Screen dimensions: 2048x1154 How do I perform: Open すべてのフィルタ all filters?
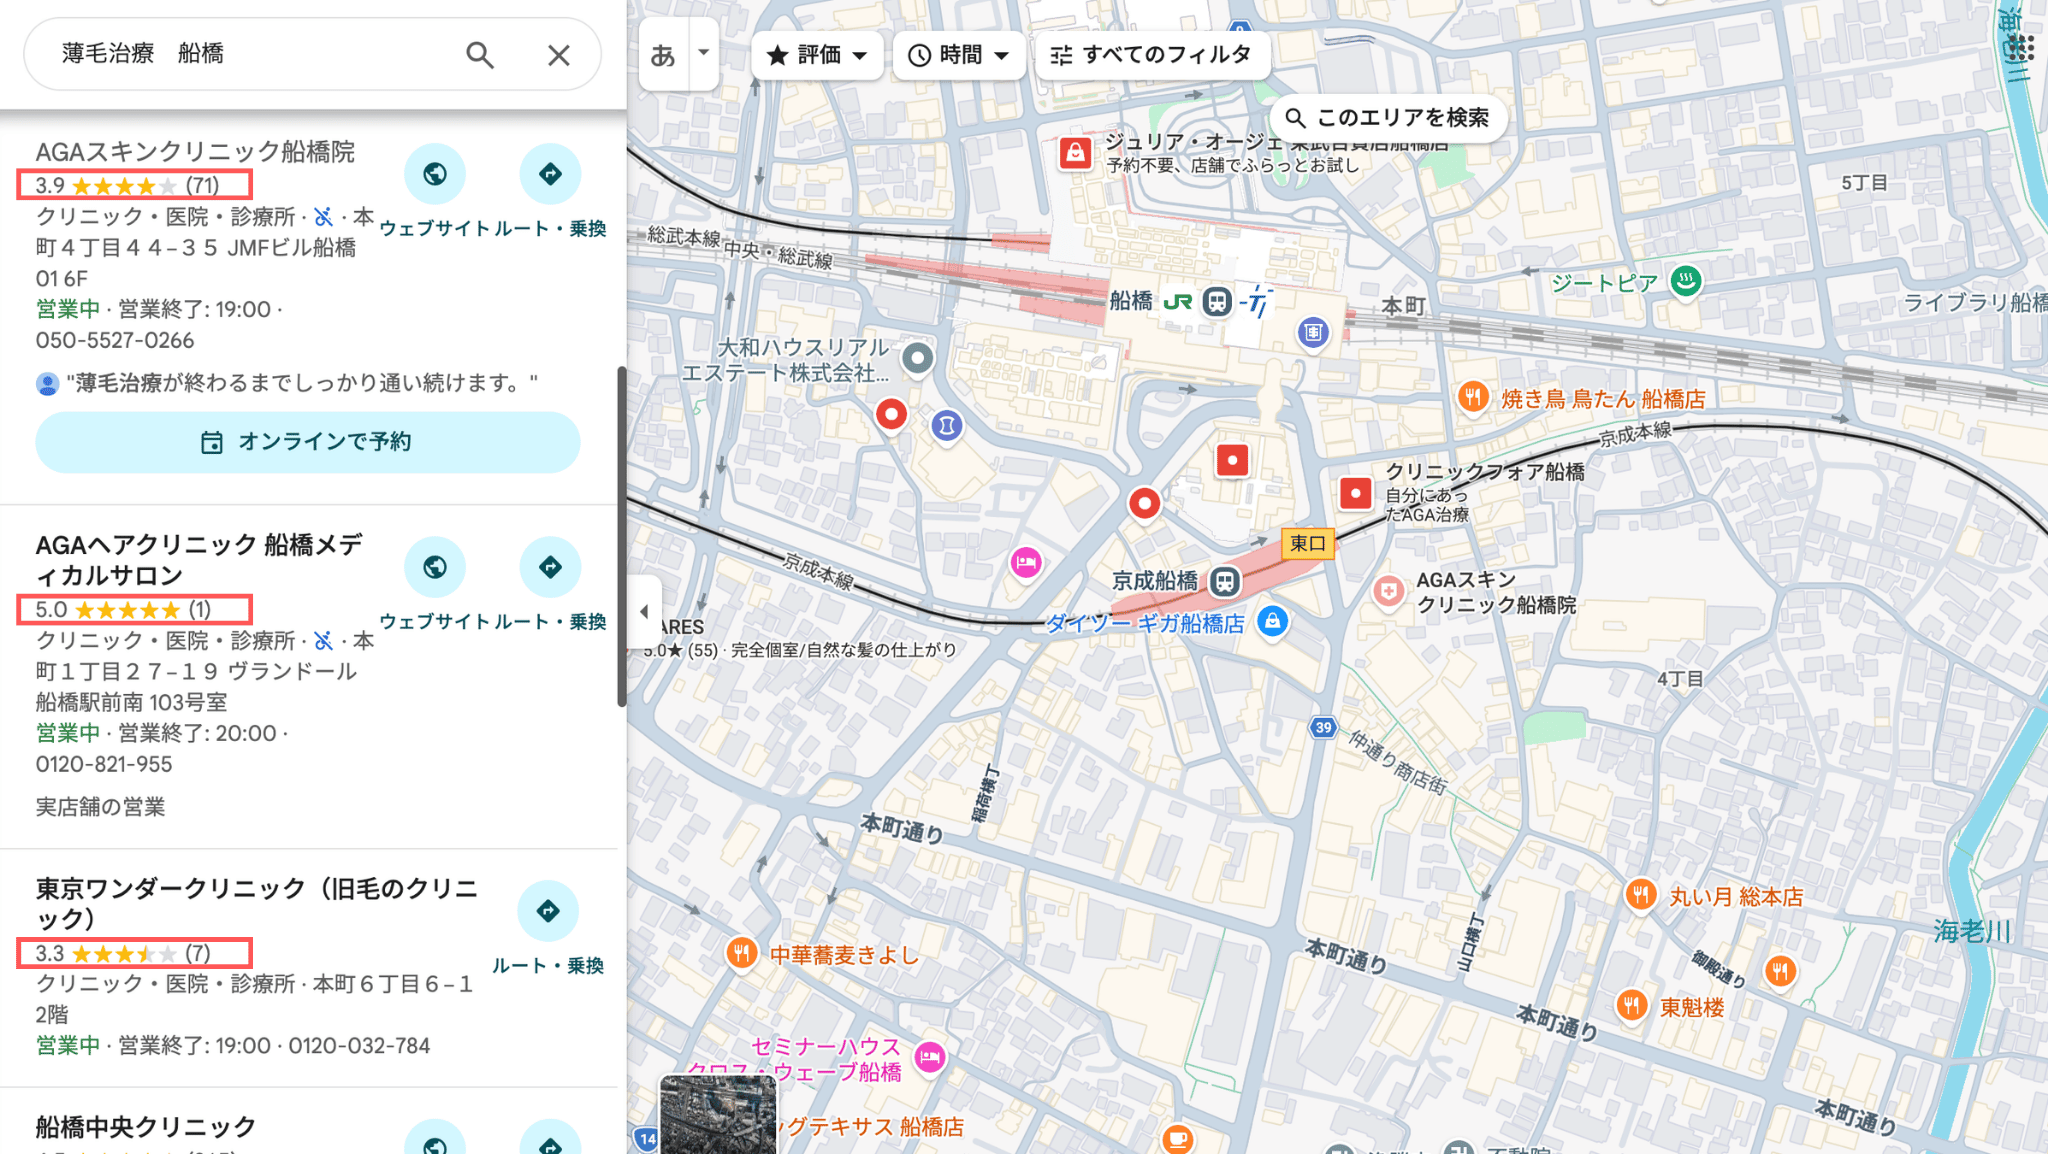1152,55
